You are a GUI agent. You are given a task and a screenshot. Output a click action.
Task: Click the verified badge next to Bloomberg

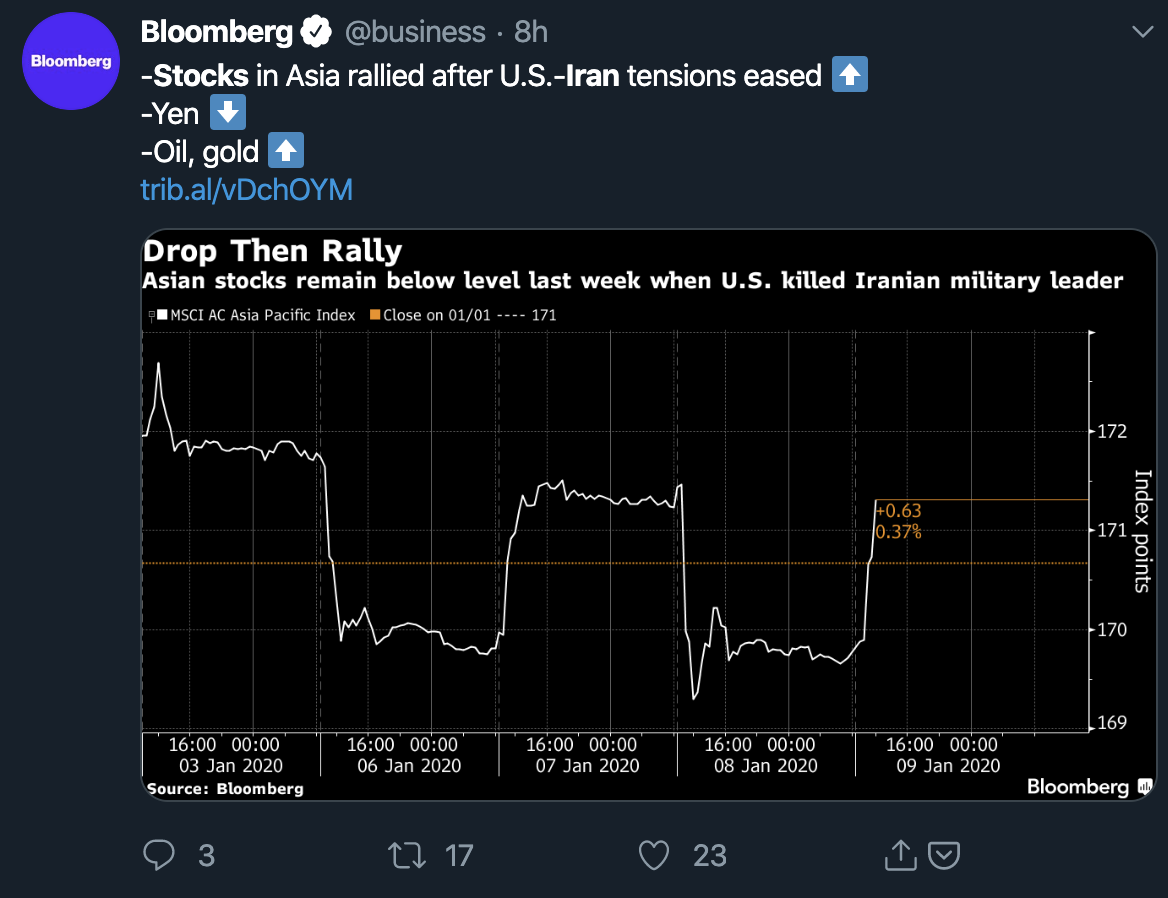coord(318,32)
